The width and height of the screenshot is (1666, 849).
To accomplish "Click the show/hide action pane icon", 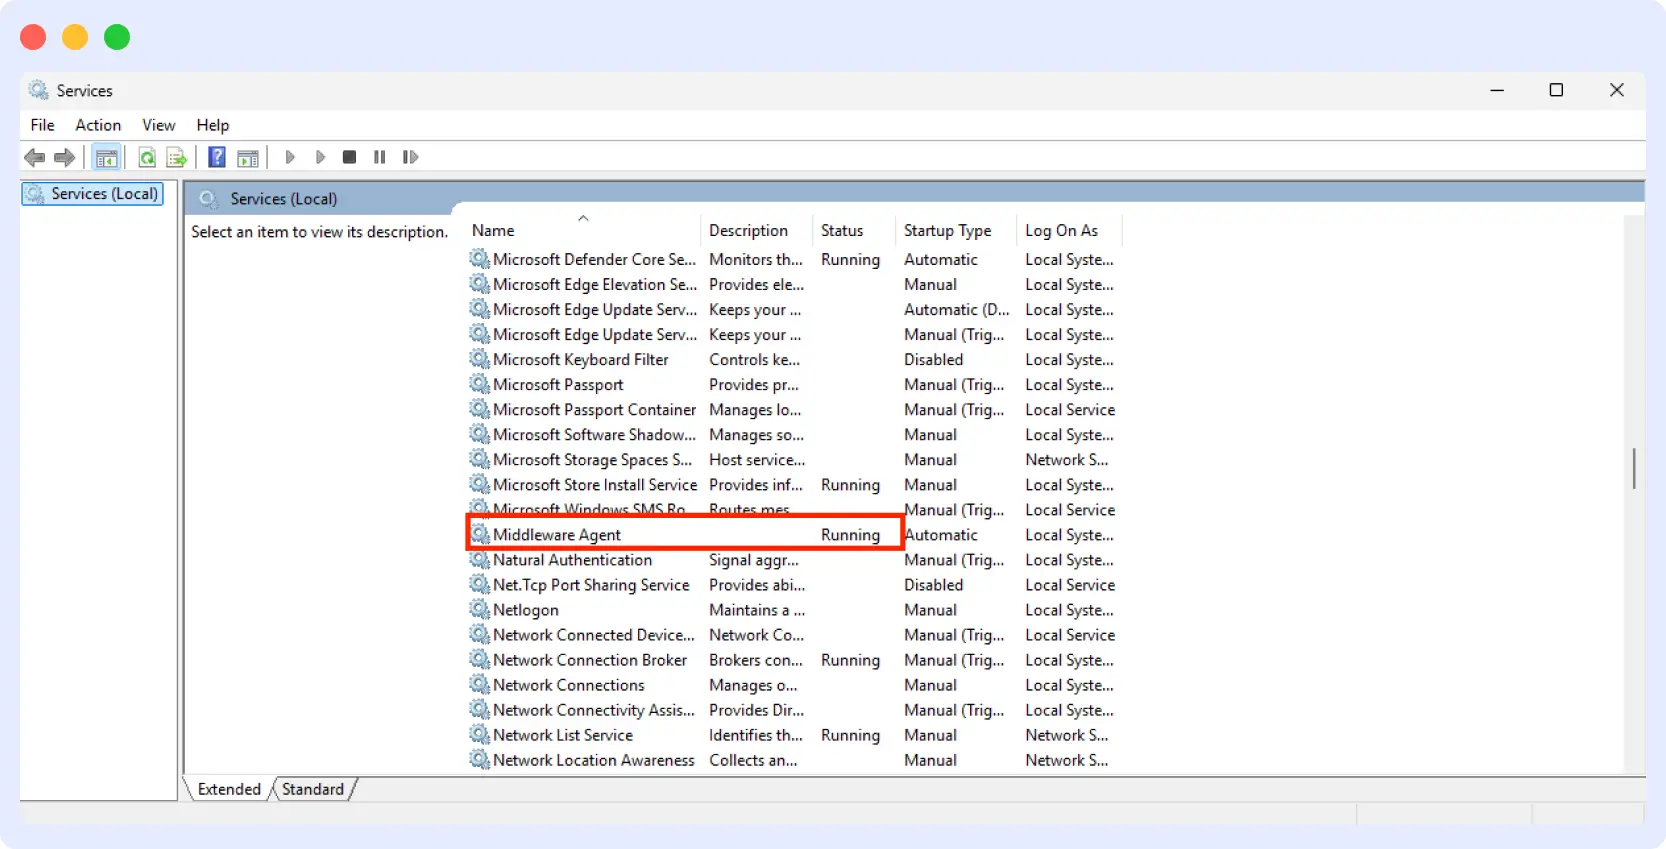I will [248, 157].
